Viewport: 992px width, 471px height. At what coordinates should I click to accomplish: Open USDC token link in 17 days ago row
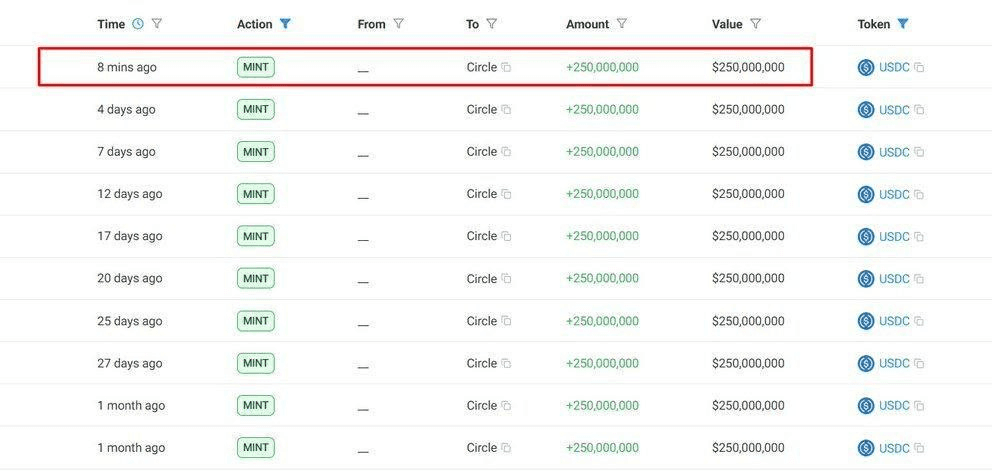(x=894, y=237)
